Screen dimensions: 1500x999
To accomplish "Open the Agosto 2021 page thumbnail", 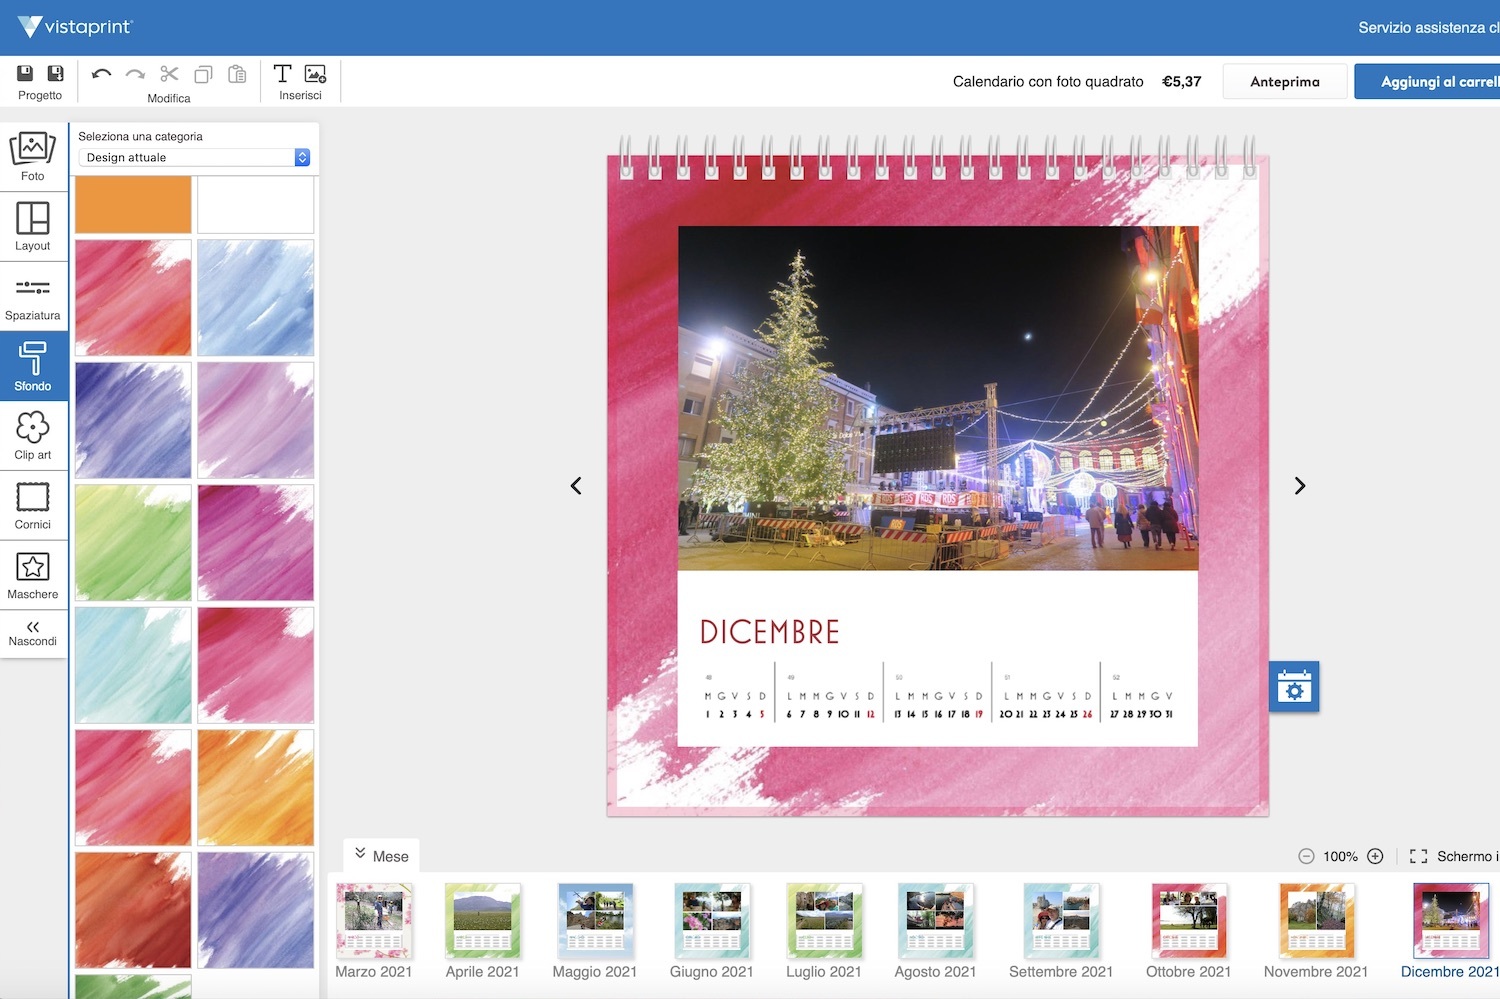I will (x=935, y=921).
